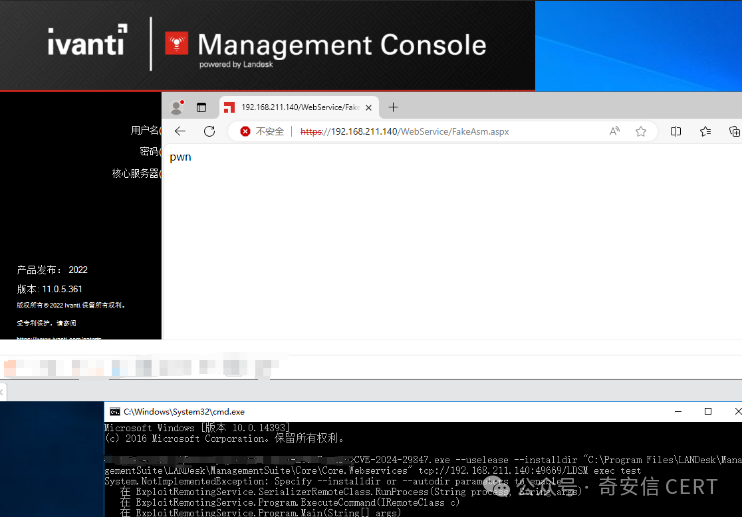
Task: Click the 产品发布: 2022 text
Action: click(x=52, y=270)
